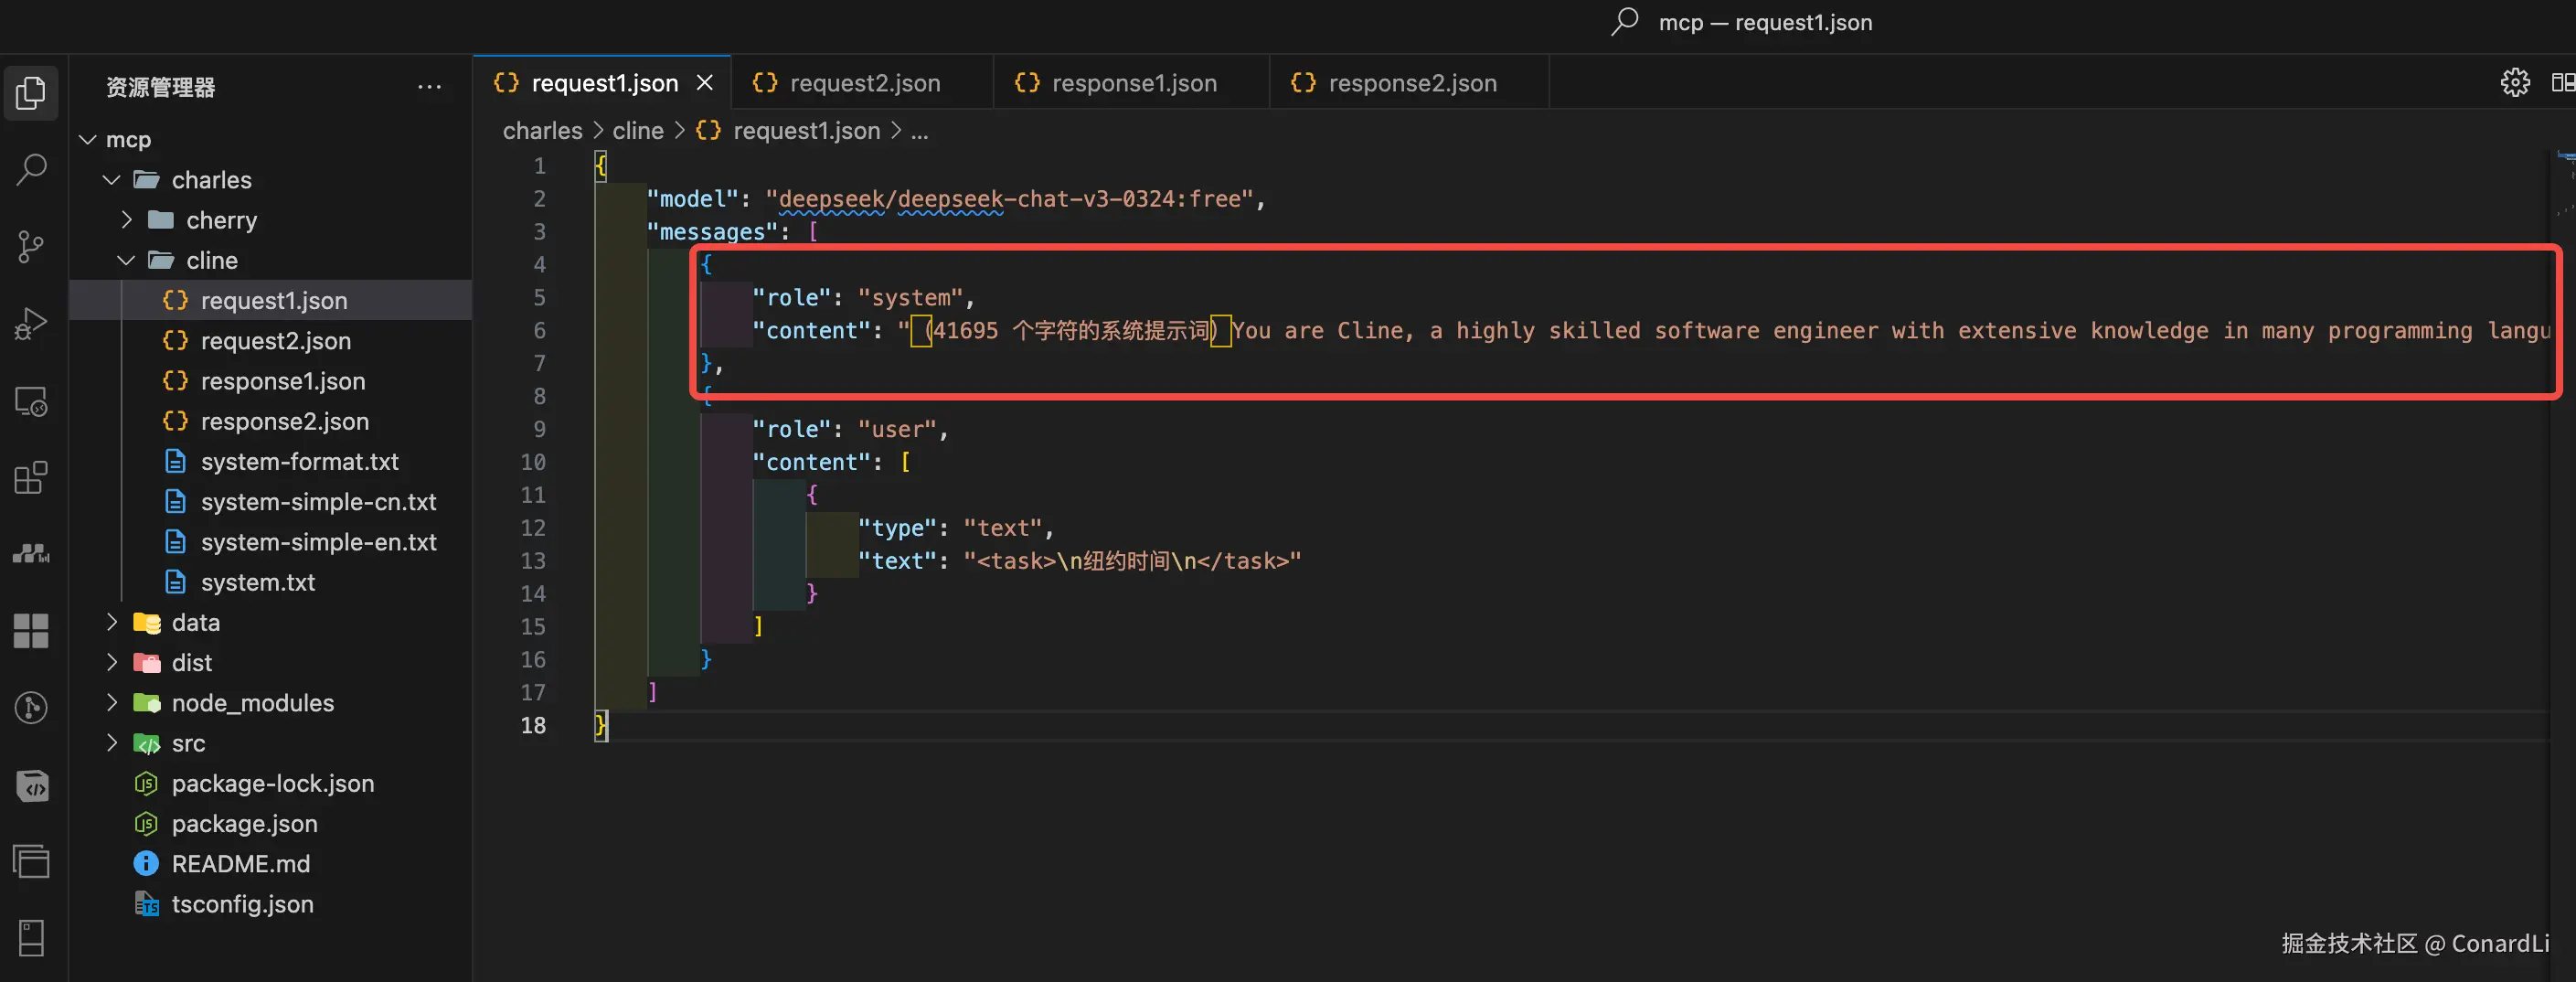Click the settings gear icon in editor toolbar
The width and height of the screenshot is (2576, 982).
click(2515, 83)
